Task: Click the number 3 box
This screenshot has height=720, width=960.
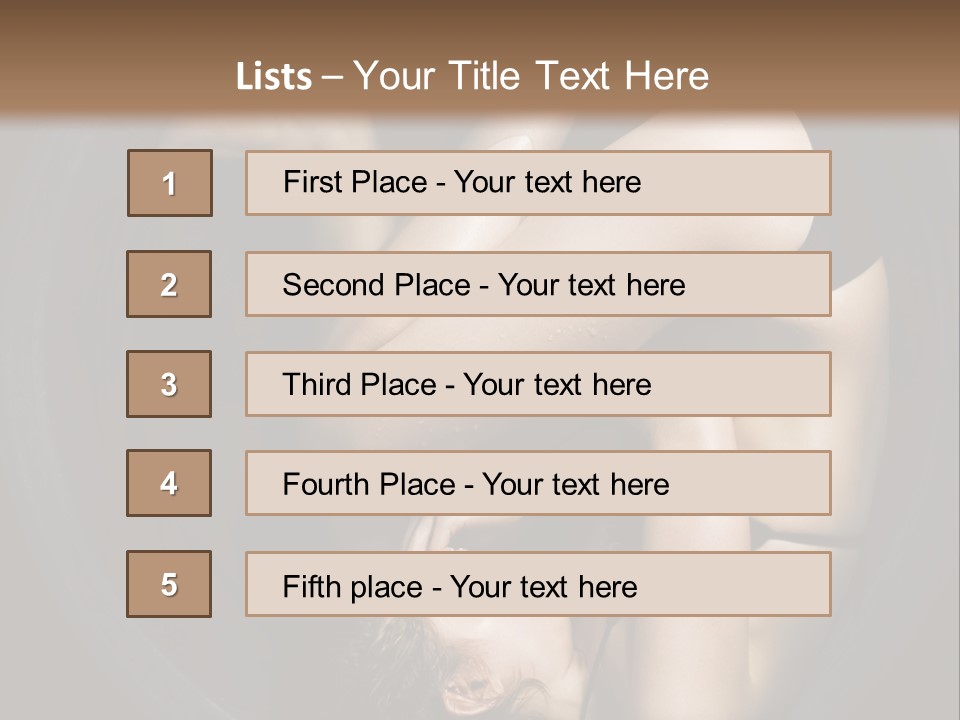Action: pyautogui.click(x=169, y=384)
